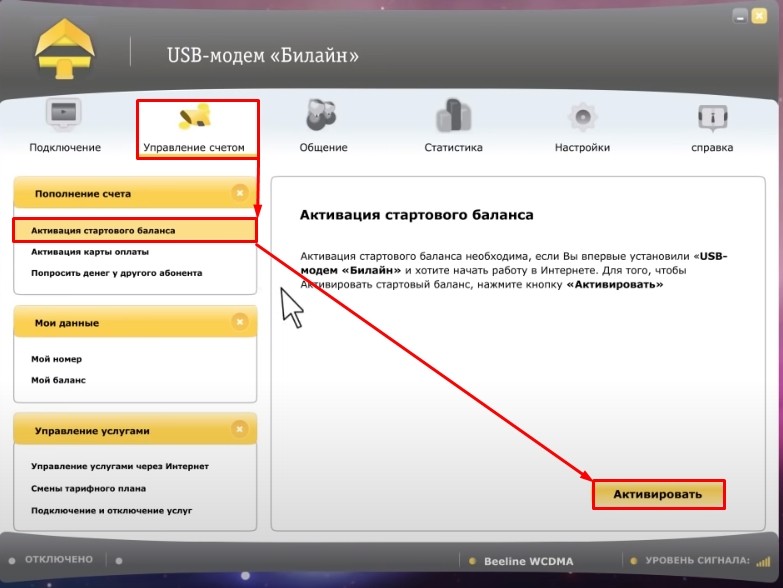Click the УРОВЕНЬ СИГНАЛА label
Viewport: 783px width, 588px height.
click(698, 561)
